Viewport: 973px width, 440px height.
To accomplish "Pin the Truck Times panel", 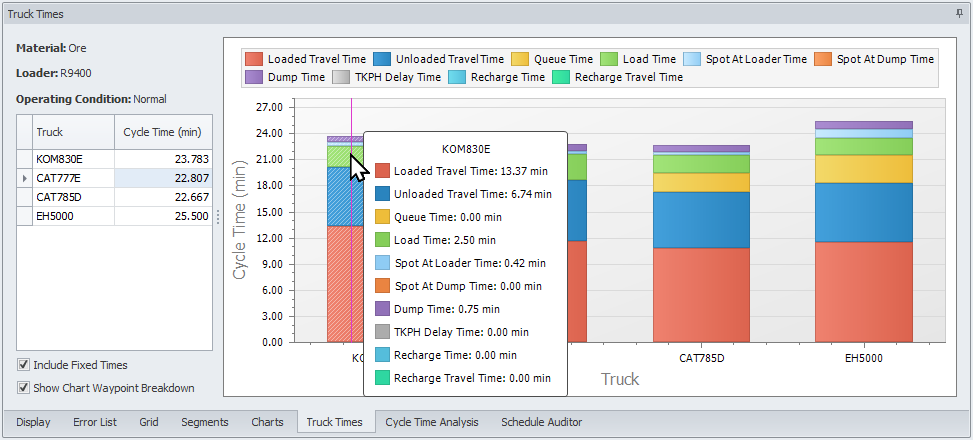I will pos(959,14).
